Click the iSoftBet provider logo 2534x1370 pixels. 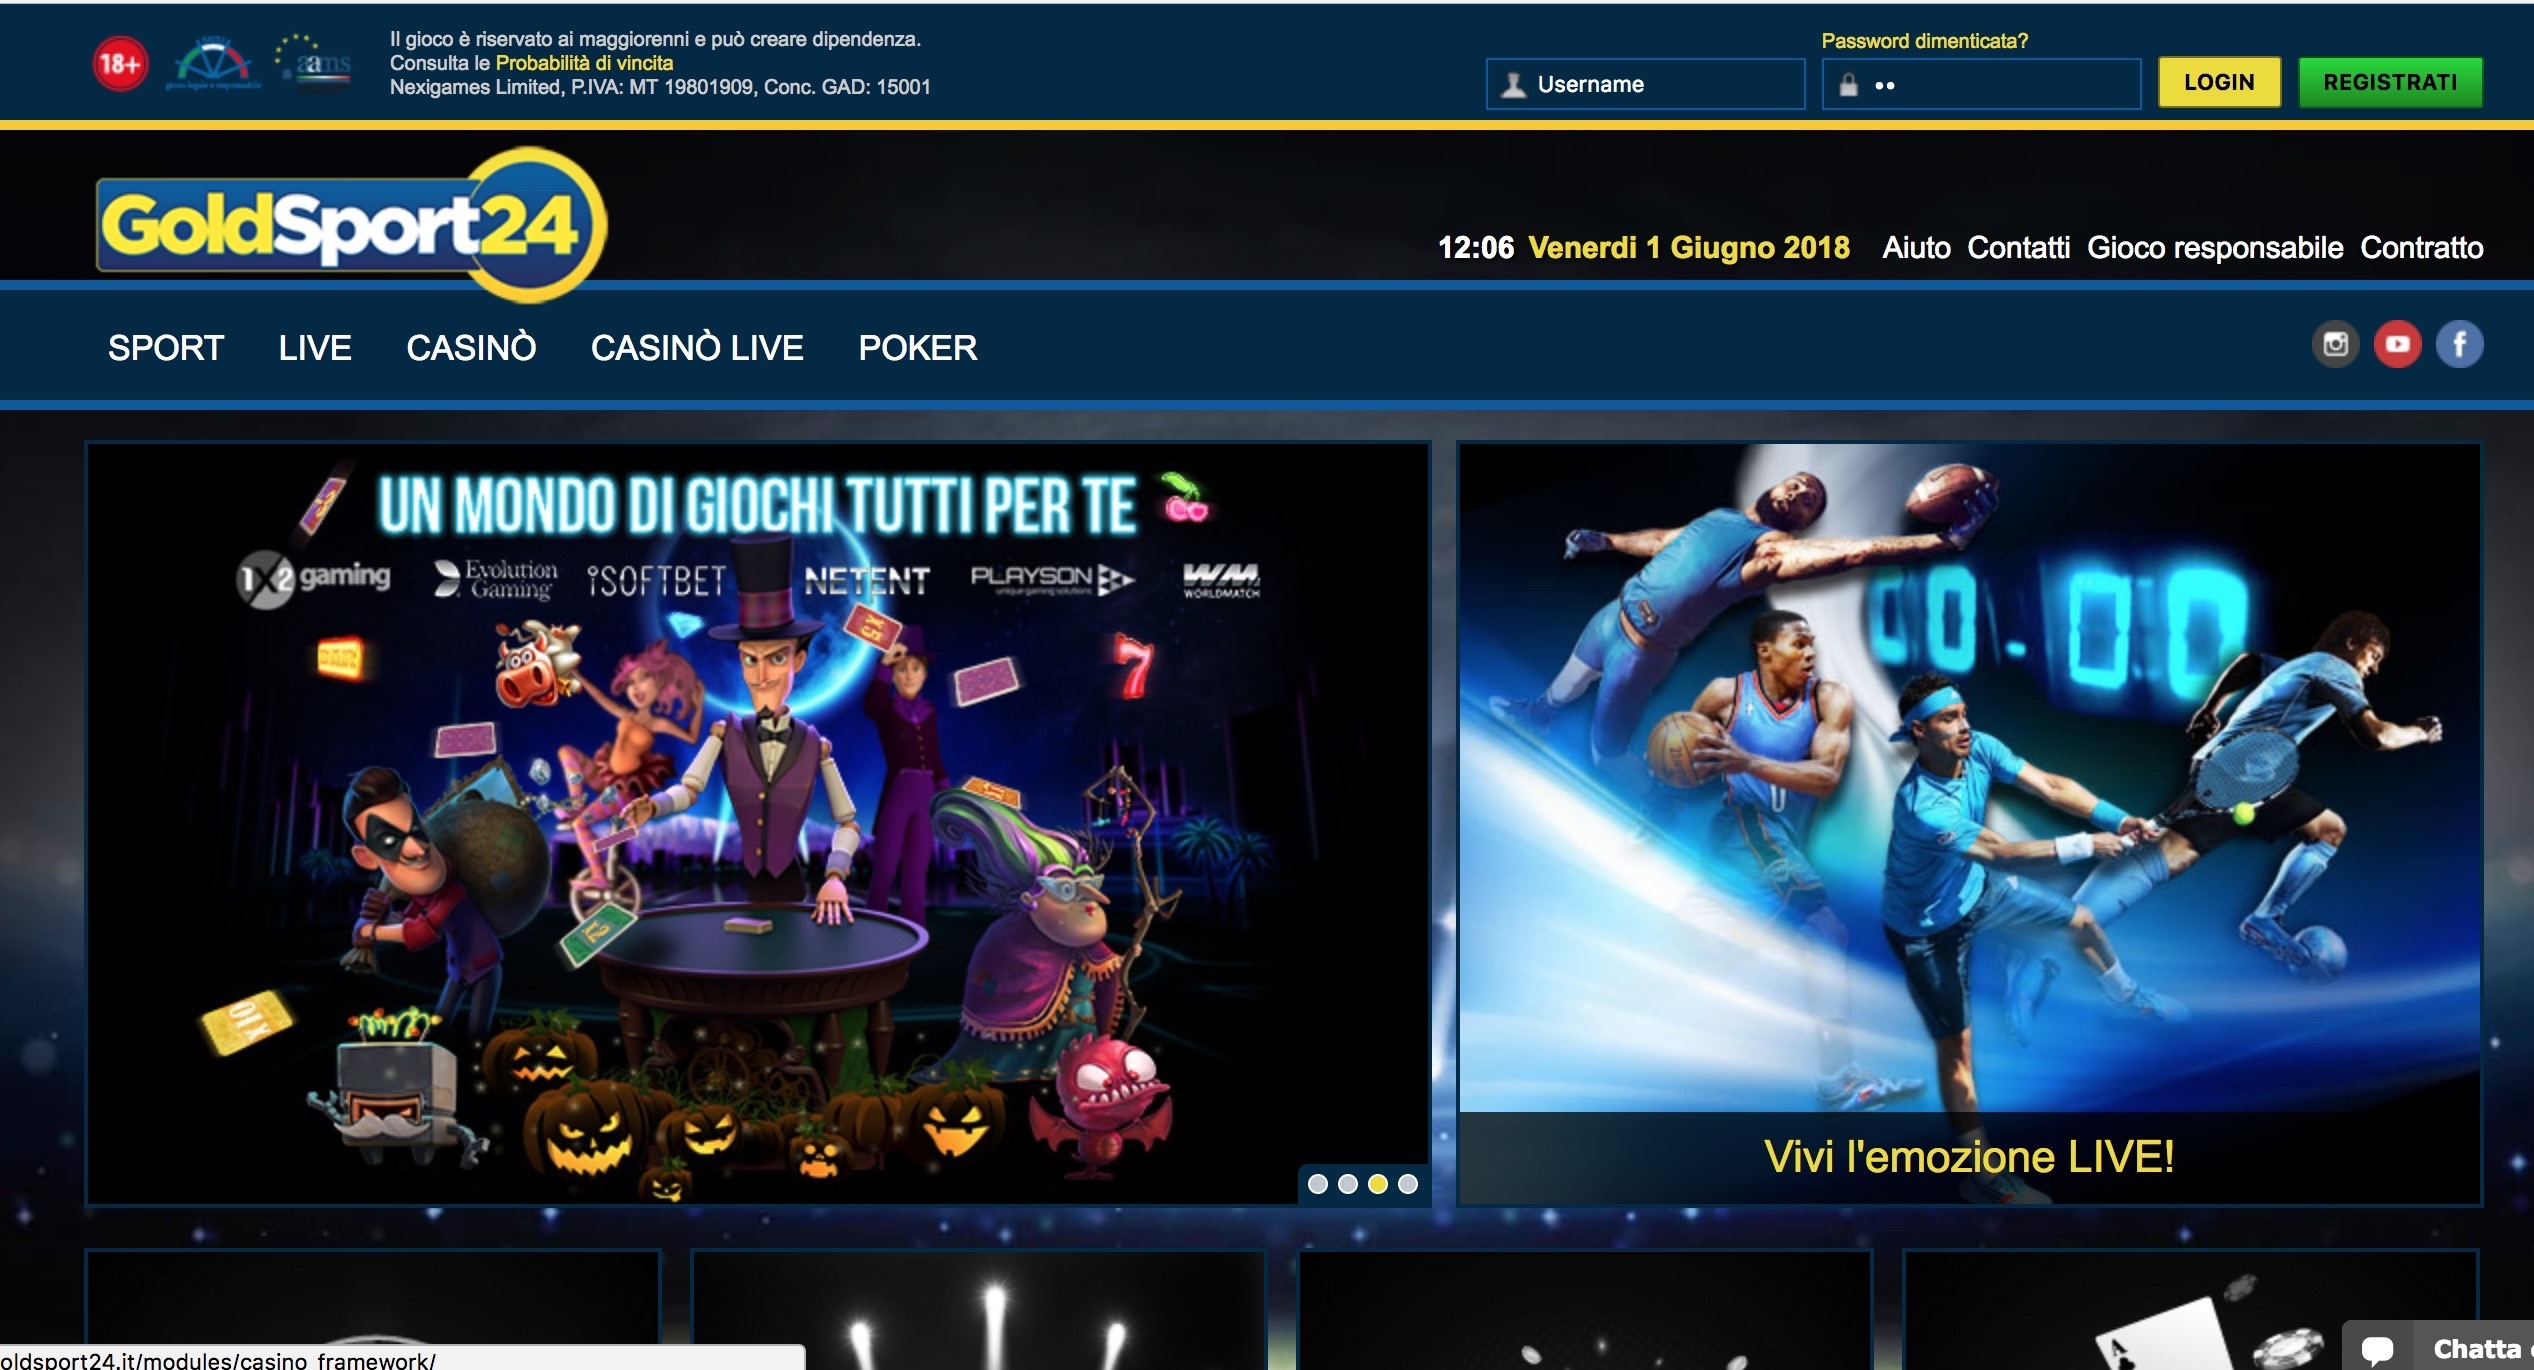[656, 580]
